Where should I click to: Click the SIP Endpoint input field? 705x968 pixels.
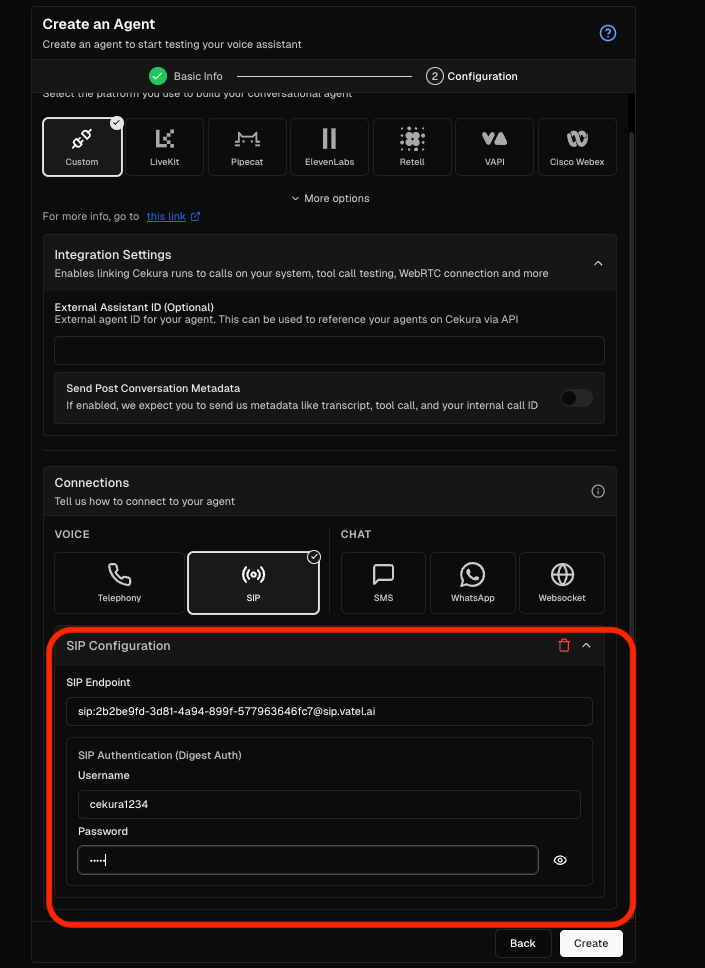[x=329, y=711]
